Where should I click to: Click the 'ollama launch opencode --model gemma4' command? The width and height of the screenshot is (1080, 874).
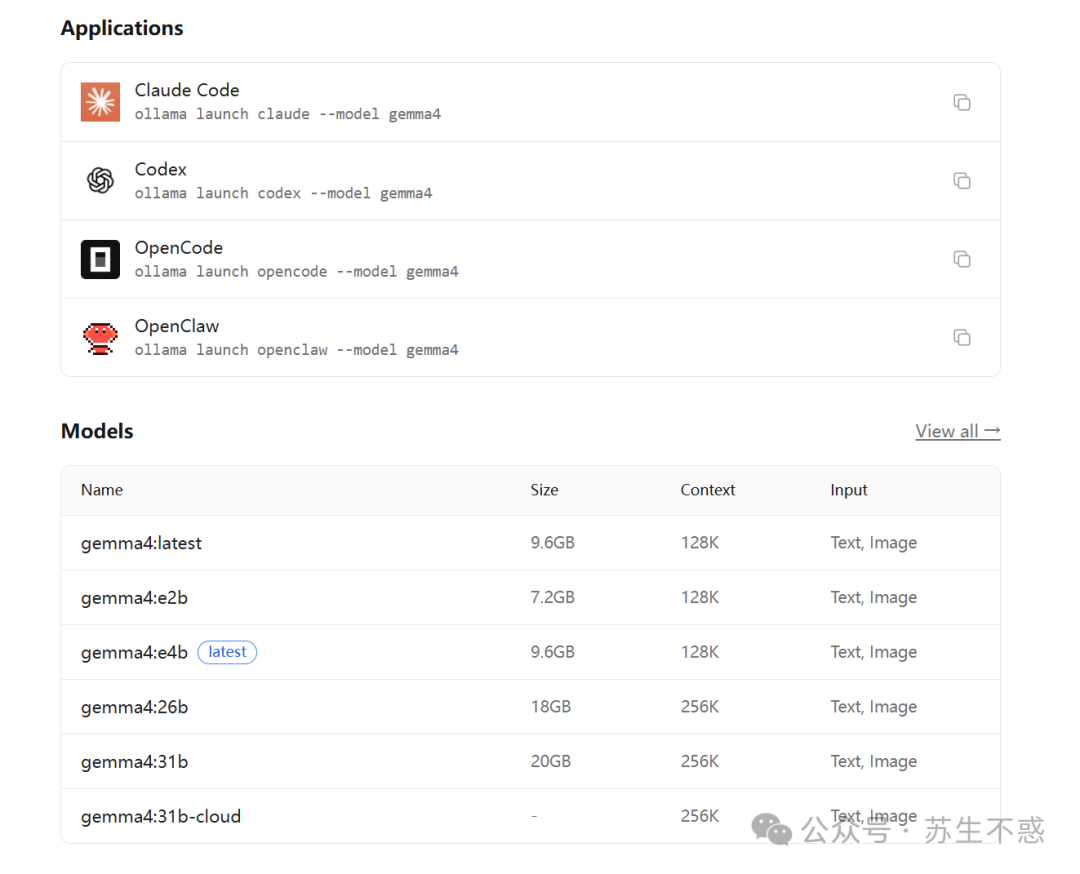tap(297, 272)
